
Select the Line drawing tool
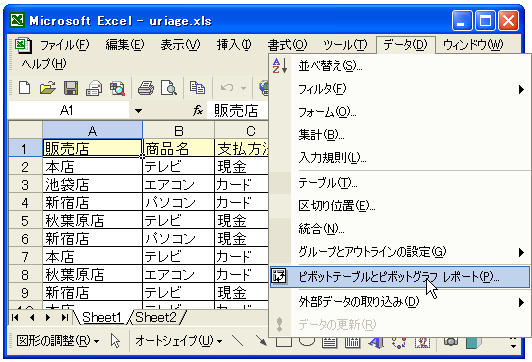pos(237,341)
